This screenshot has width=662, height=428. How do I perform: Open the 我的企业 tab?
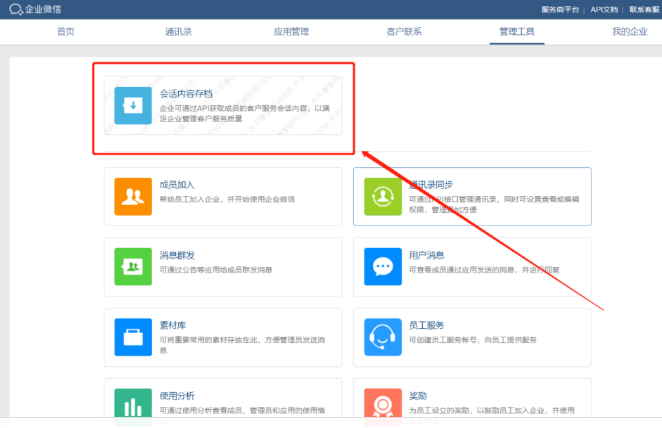630,32
